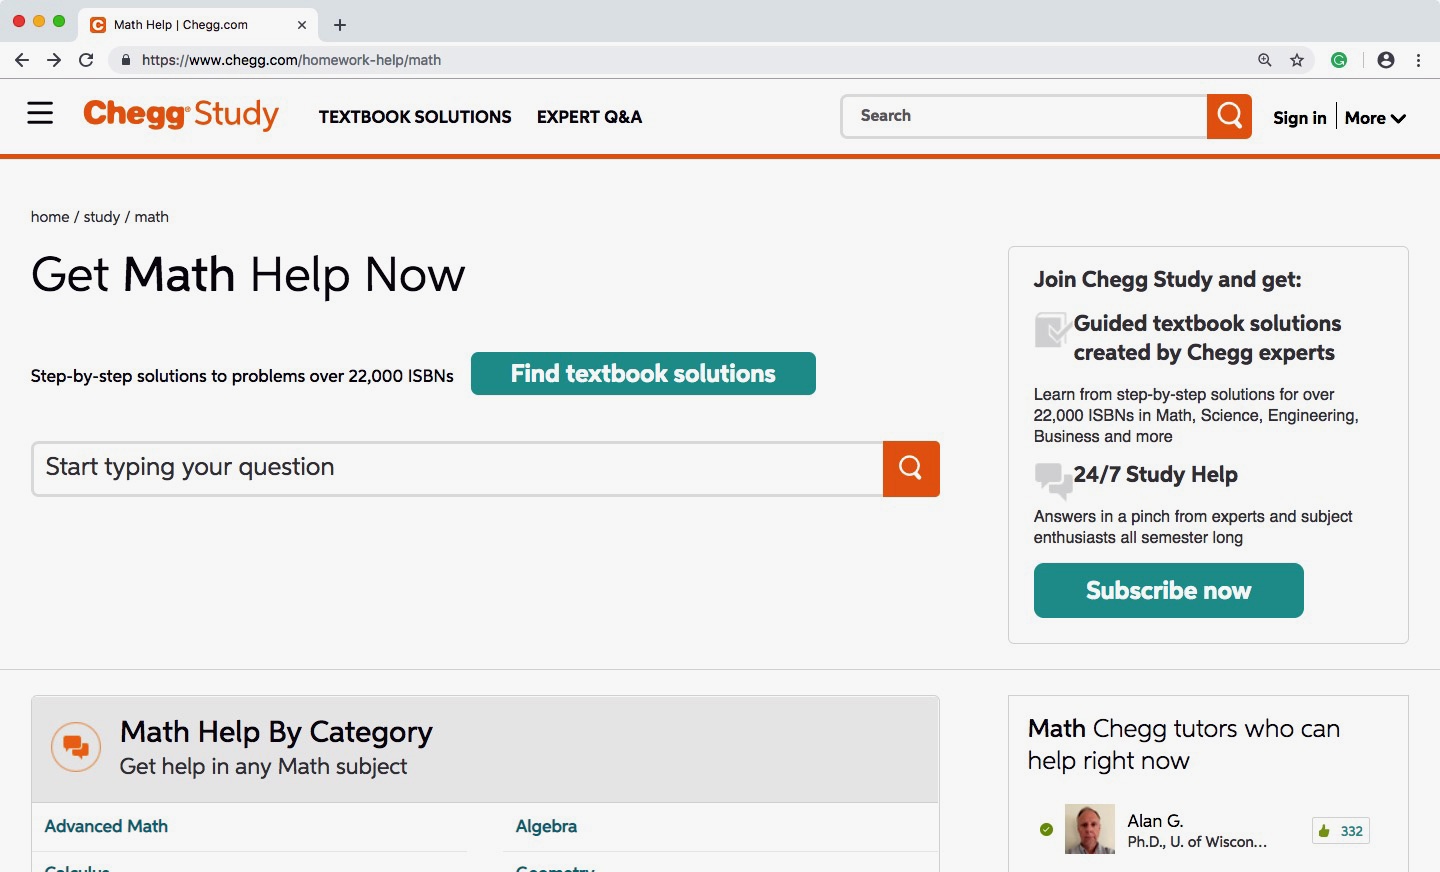Screen dimensions: 1440x872
Task: Click 'Step-by-step solutions to problems' text
Action: click(242, 376)
